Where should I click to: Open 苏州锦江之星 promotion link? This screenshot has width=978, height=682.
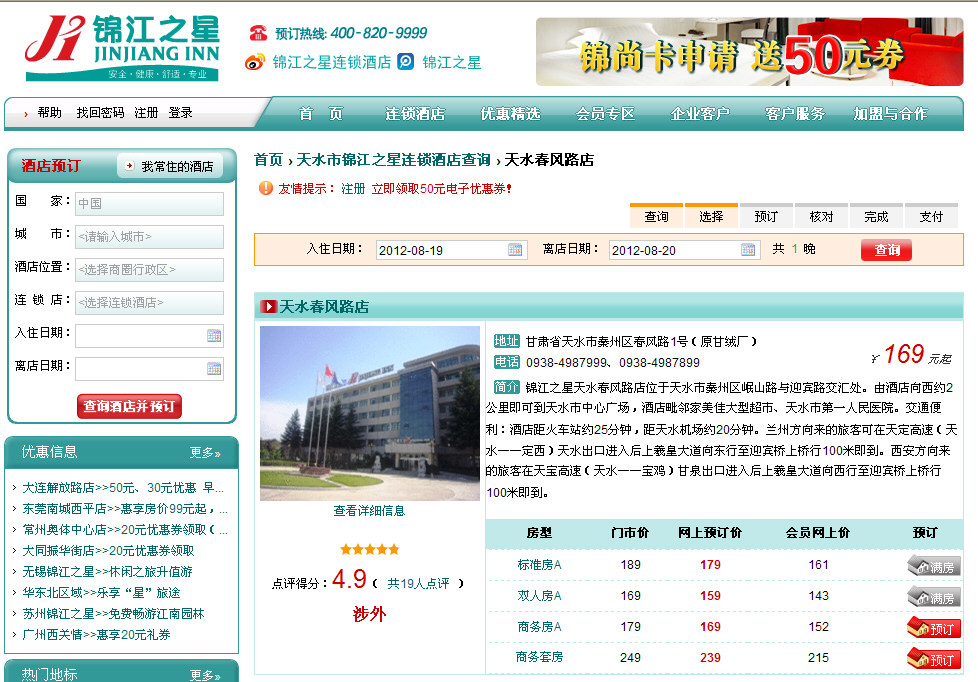point(113,613)
